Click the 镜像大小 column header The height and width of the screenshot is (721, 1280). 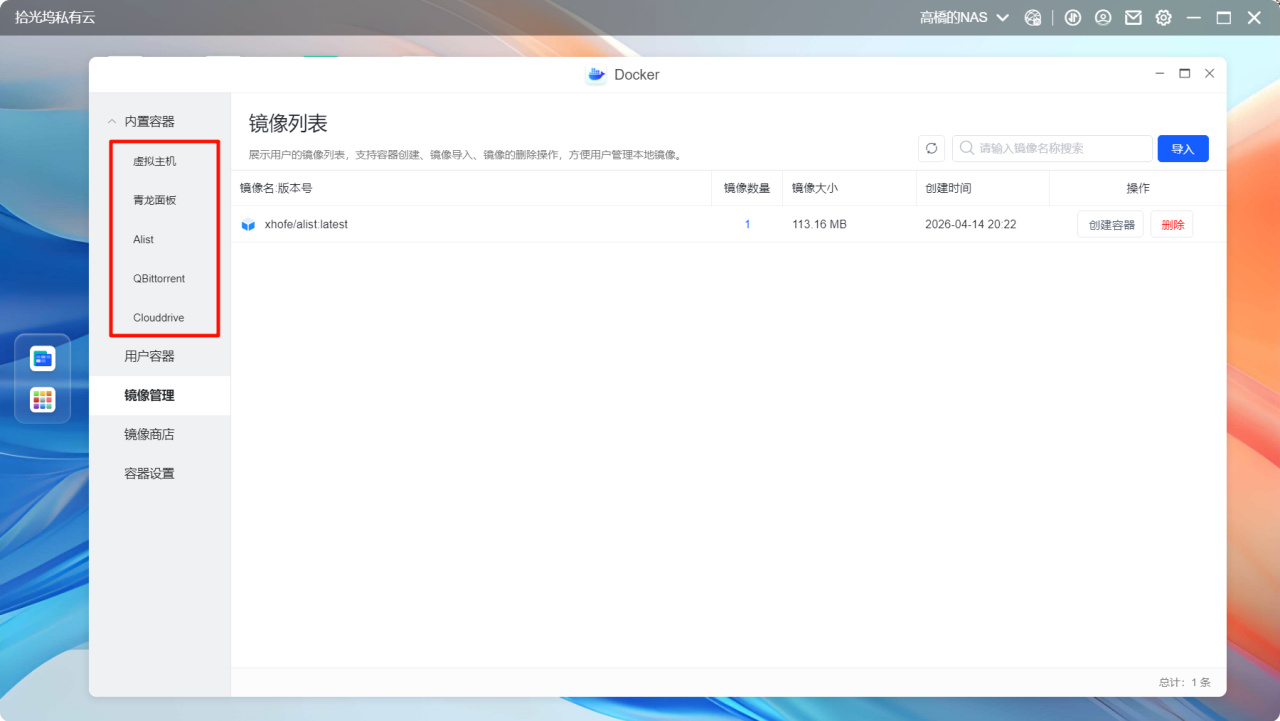815,188
